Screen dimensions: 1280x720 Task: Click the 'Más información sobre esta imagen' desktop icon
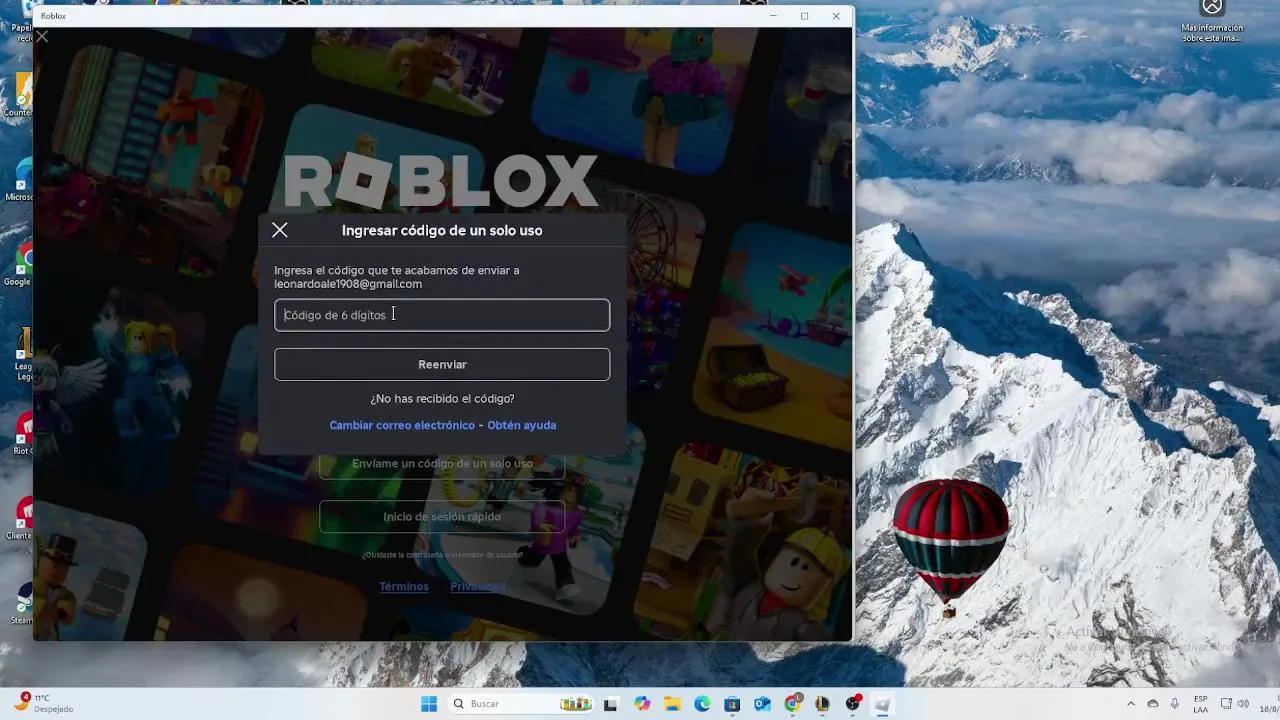[1212, 20]
